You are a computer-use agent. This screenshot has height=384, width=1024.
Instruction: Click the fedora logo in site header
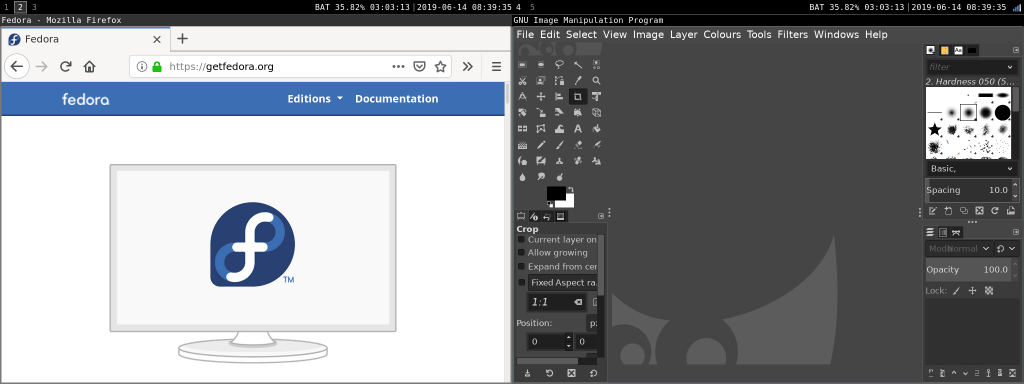click(86, 99)
